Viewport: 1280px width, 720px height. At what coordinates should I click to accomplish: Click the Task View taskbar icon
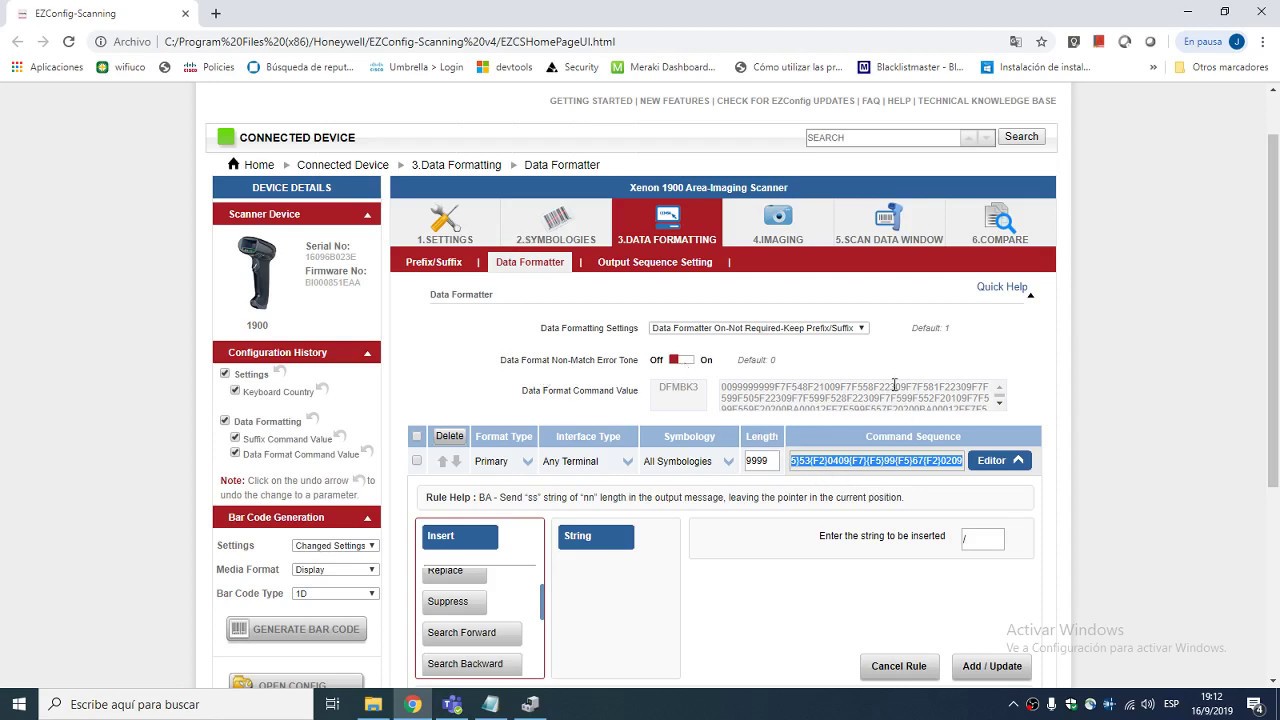(333, 704)
